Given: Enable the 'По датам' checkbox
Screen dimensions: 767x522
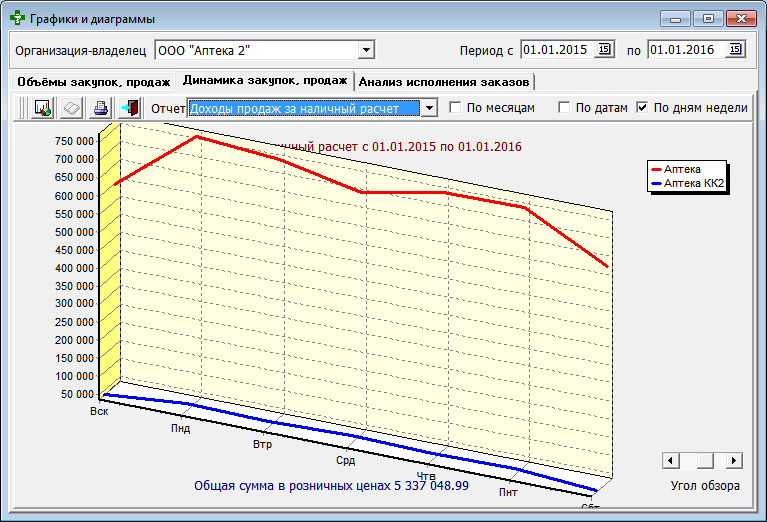Looking at the screenshot, I should tap(564, 108).
